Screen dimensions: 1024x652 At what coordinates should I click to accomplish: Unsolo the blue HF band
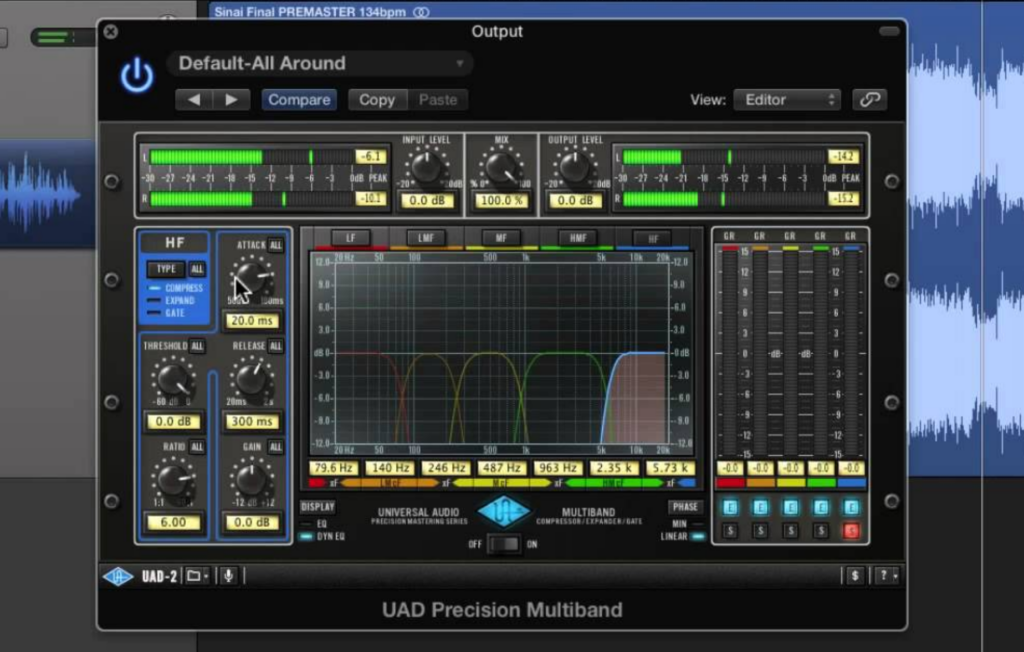pos(851,530)
